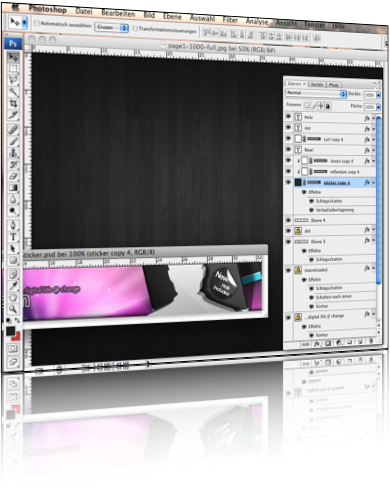Enable the Transformationssteuerungen checkbox
This screenshot has width=390, height=494.
135,28
